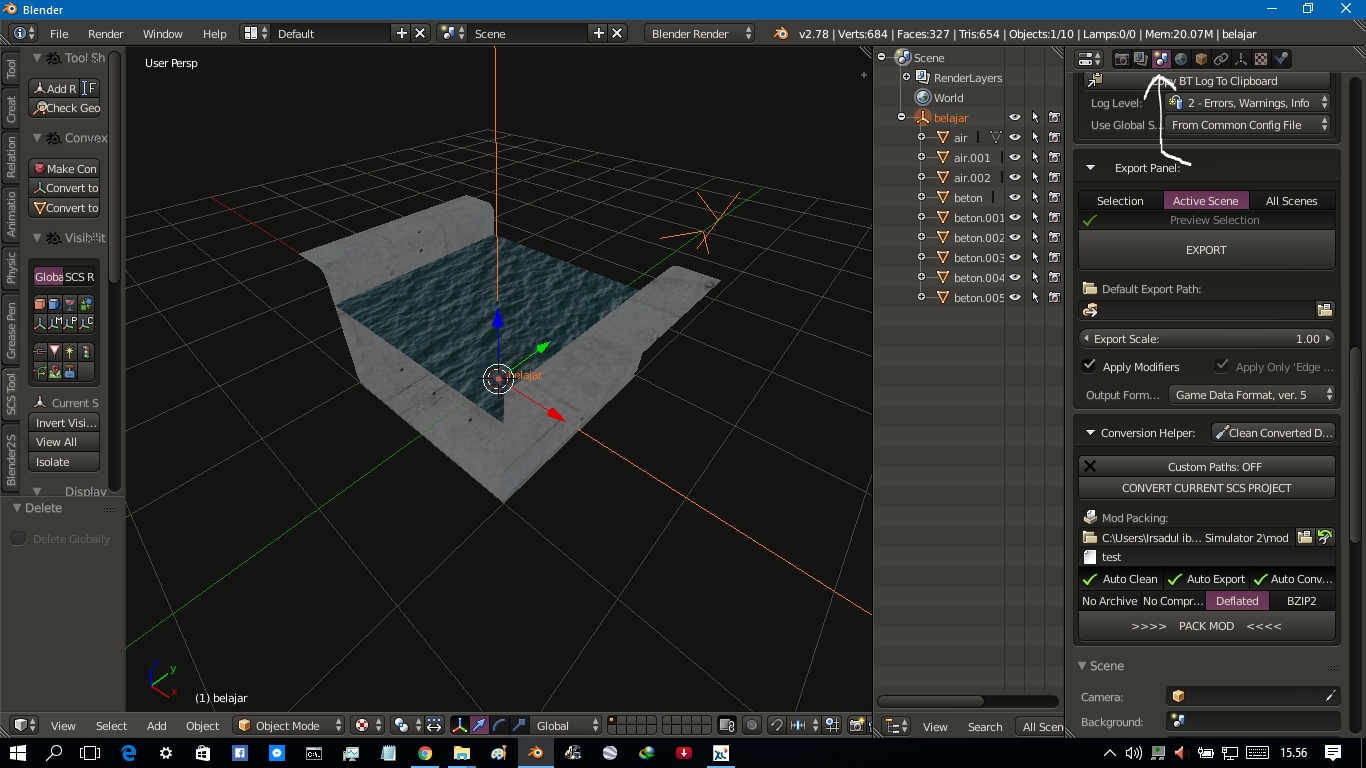Open the Default Export Path file browser icon
This screenshot has height=768, width=1366.
point(1325,310)
